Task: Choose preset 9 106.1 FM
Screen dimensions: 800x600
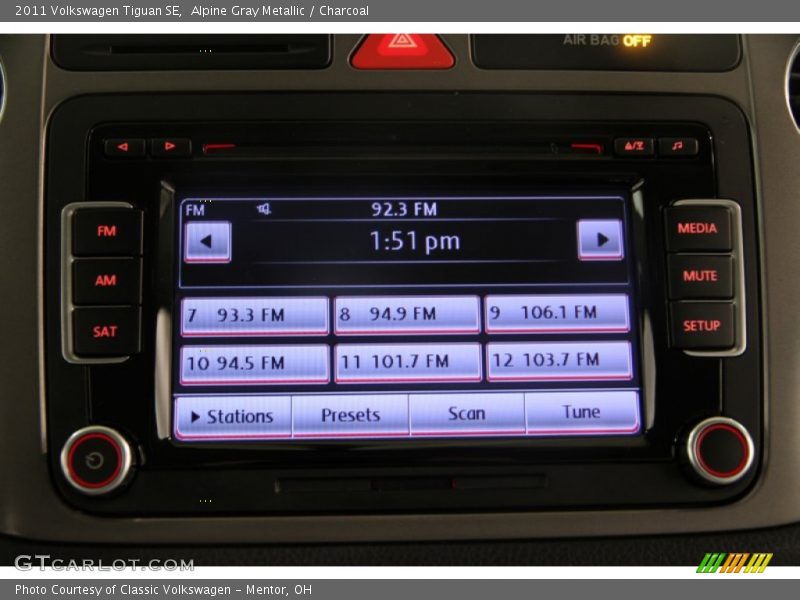Action: [557, 313]
